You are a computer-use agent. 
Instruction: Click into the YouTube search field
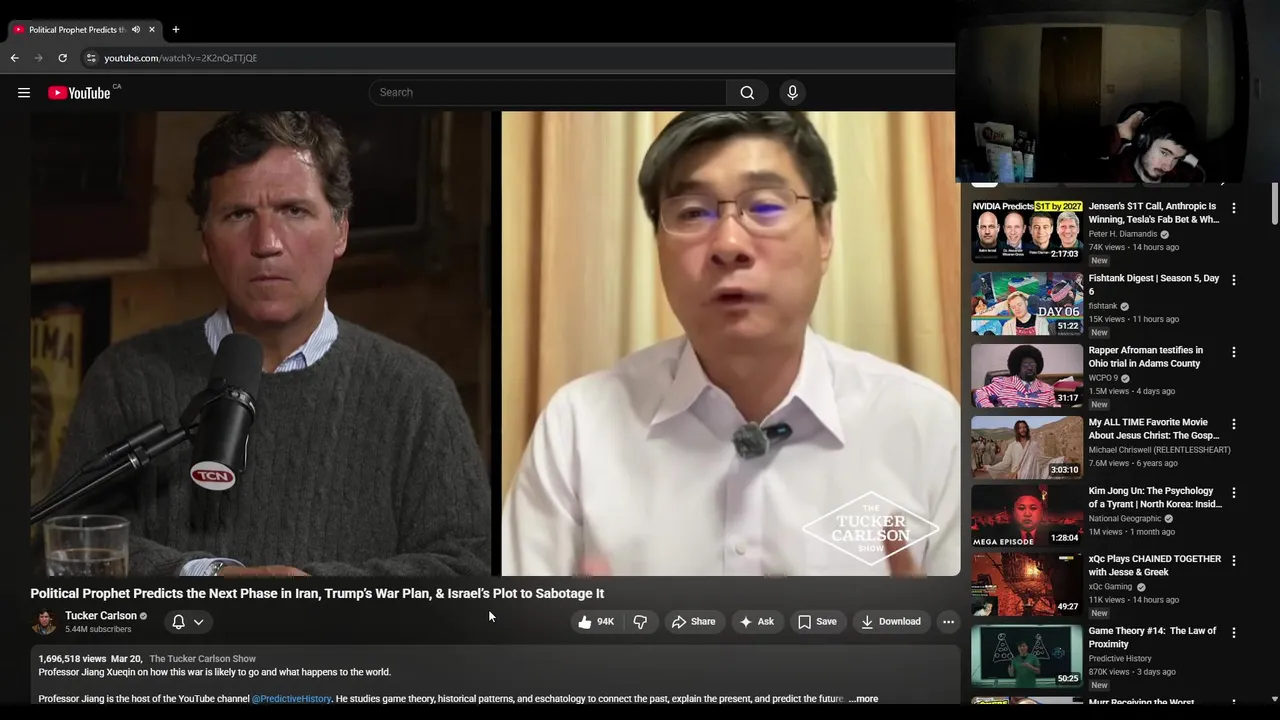click(x=548, y=92)
